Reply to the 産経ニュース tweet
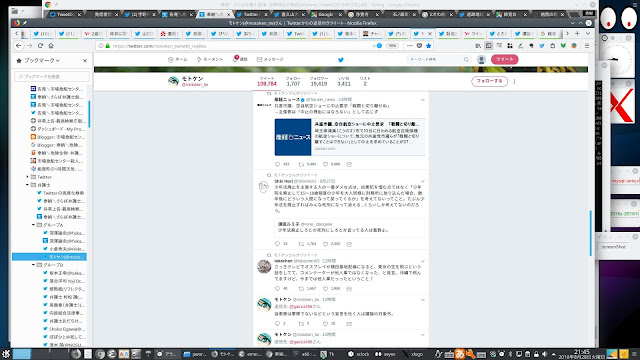The image size is (640, 360). [278, 164]
